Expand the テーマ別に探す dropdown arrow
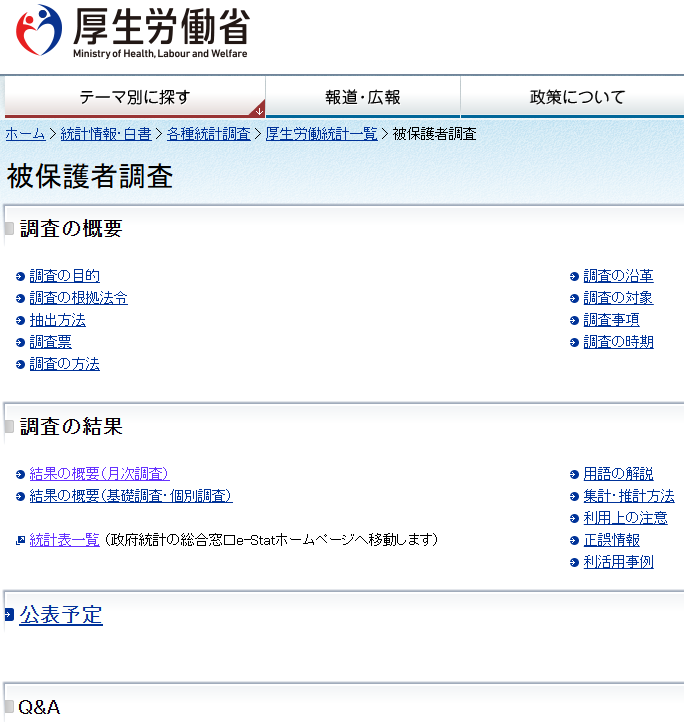Image resolution: width=684 pixels, height=722 pixels. tap(259, 110)
